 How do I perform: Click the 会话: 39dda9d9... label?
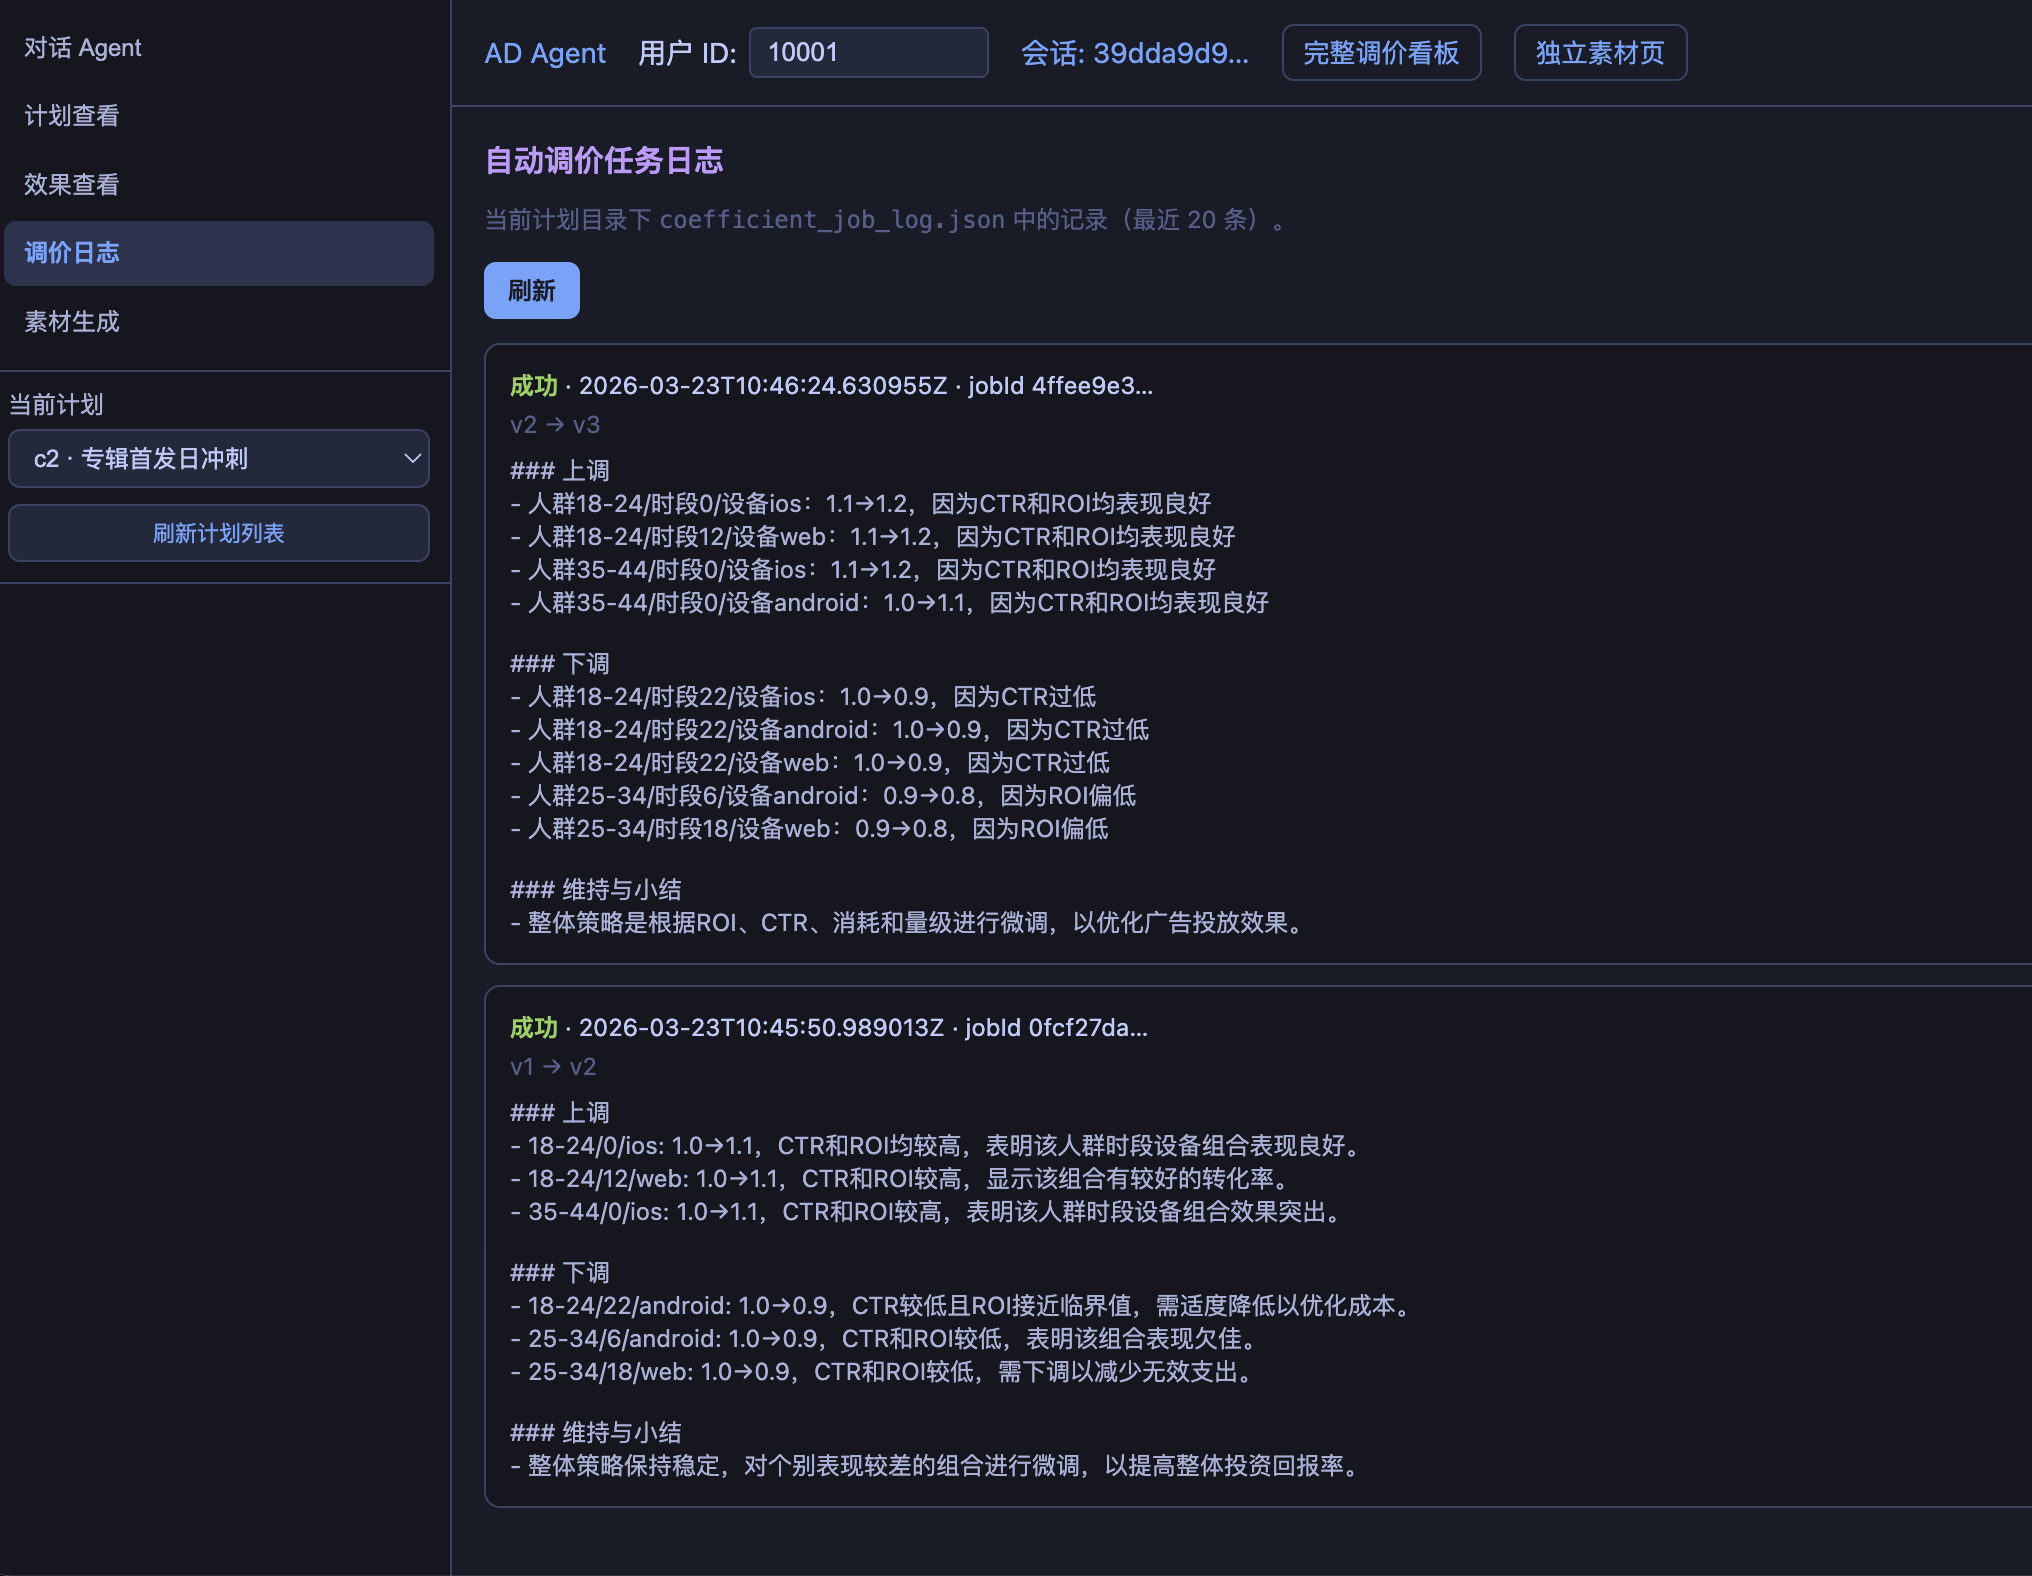[x=1134, y=53]
